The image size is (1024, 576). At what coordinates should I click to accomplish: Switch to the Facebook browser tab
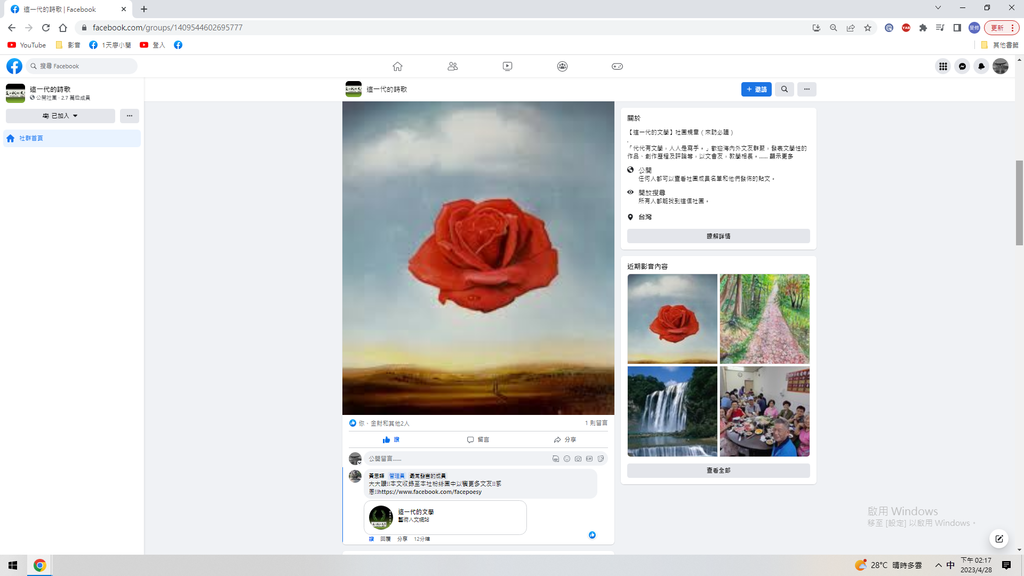coord(60,9)
